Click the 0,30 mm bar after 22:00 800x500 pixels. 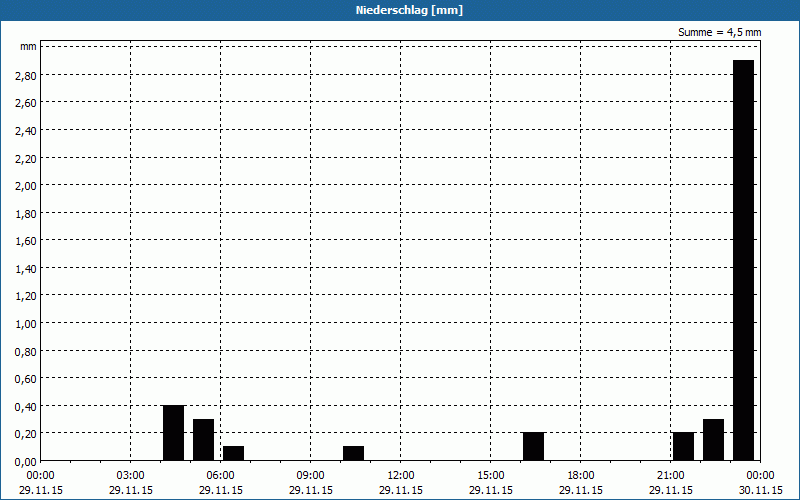click(713, 440)
